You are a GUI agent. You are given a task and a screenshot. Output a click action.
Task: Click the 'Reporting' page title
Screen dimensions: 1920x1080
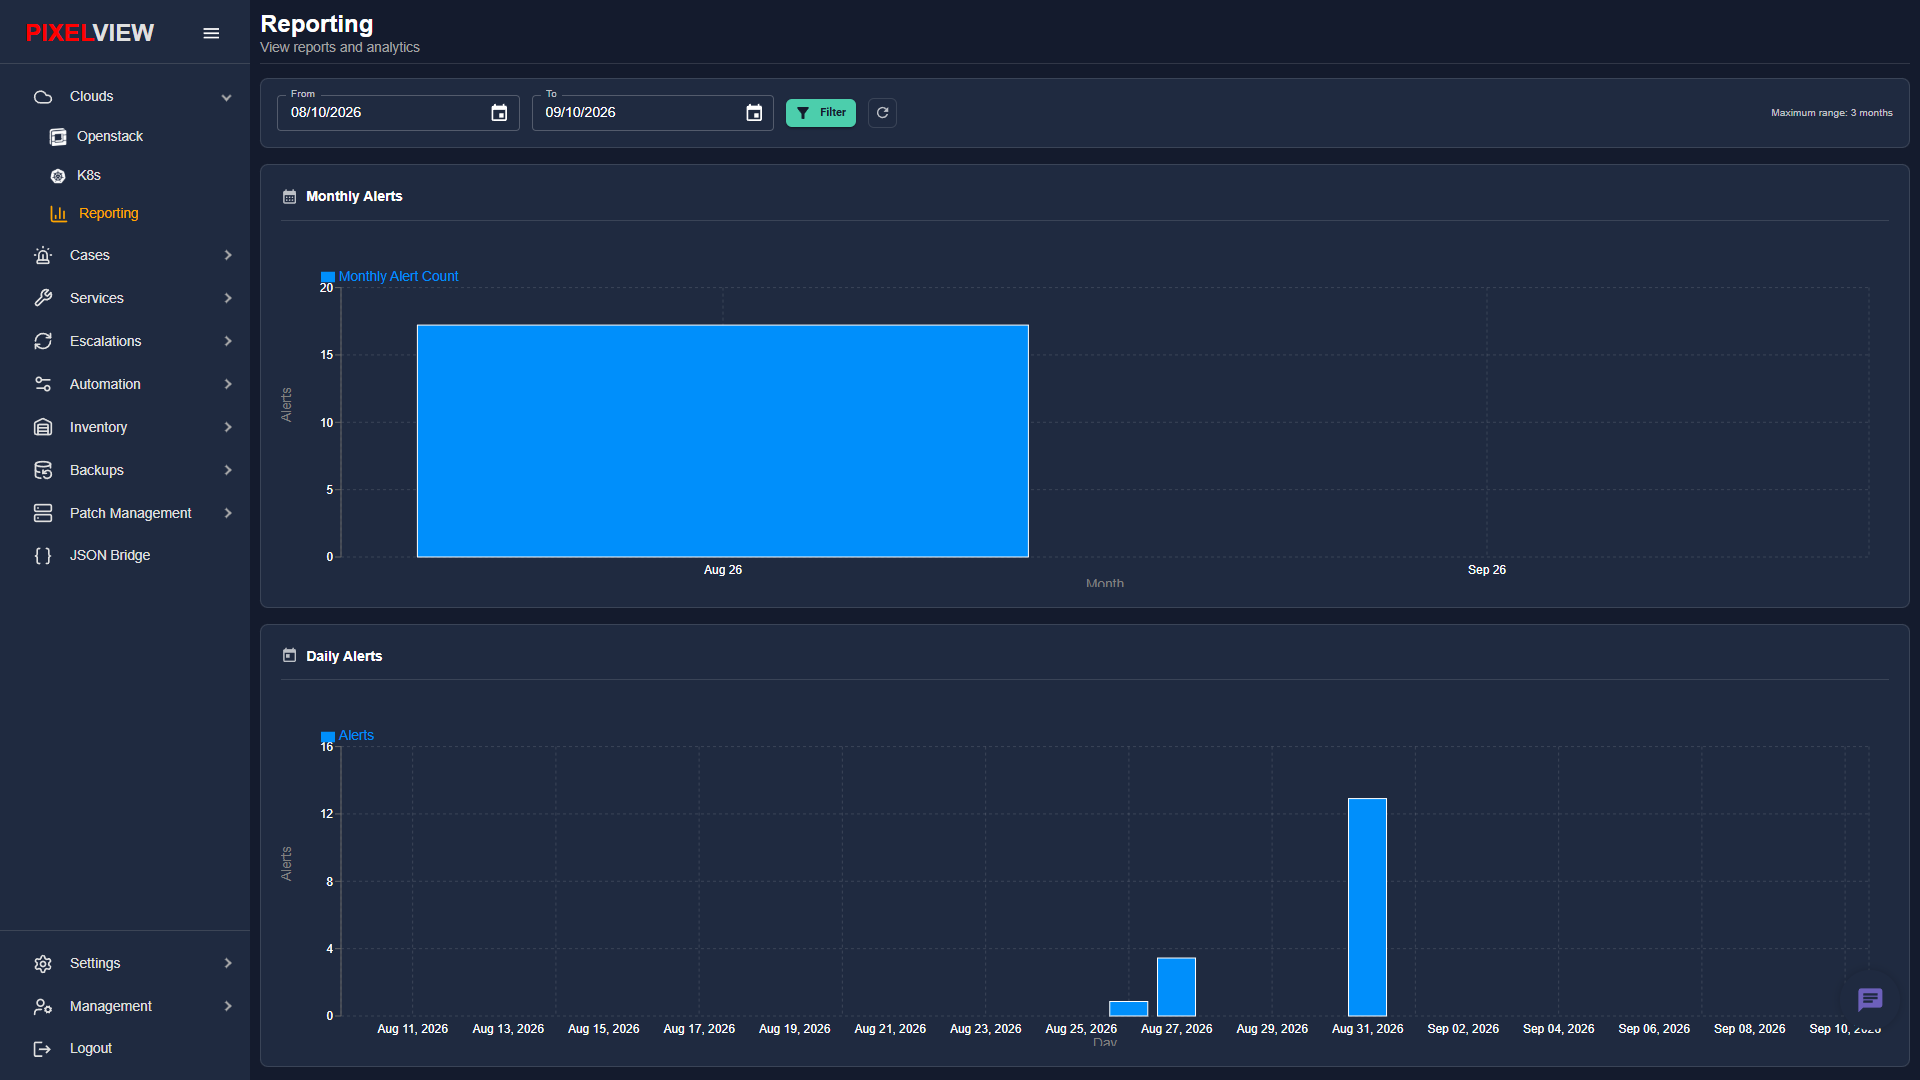(317, 24)
